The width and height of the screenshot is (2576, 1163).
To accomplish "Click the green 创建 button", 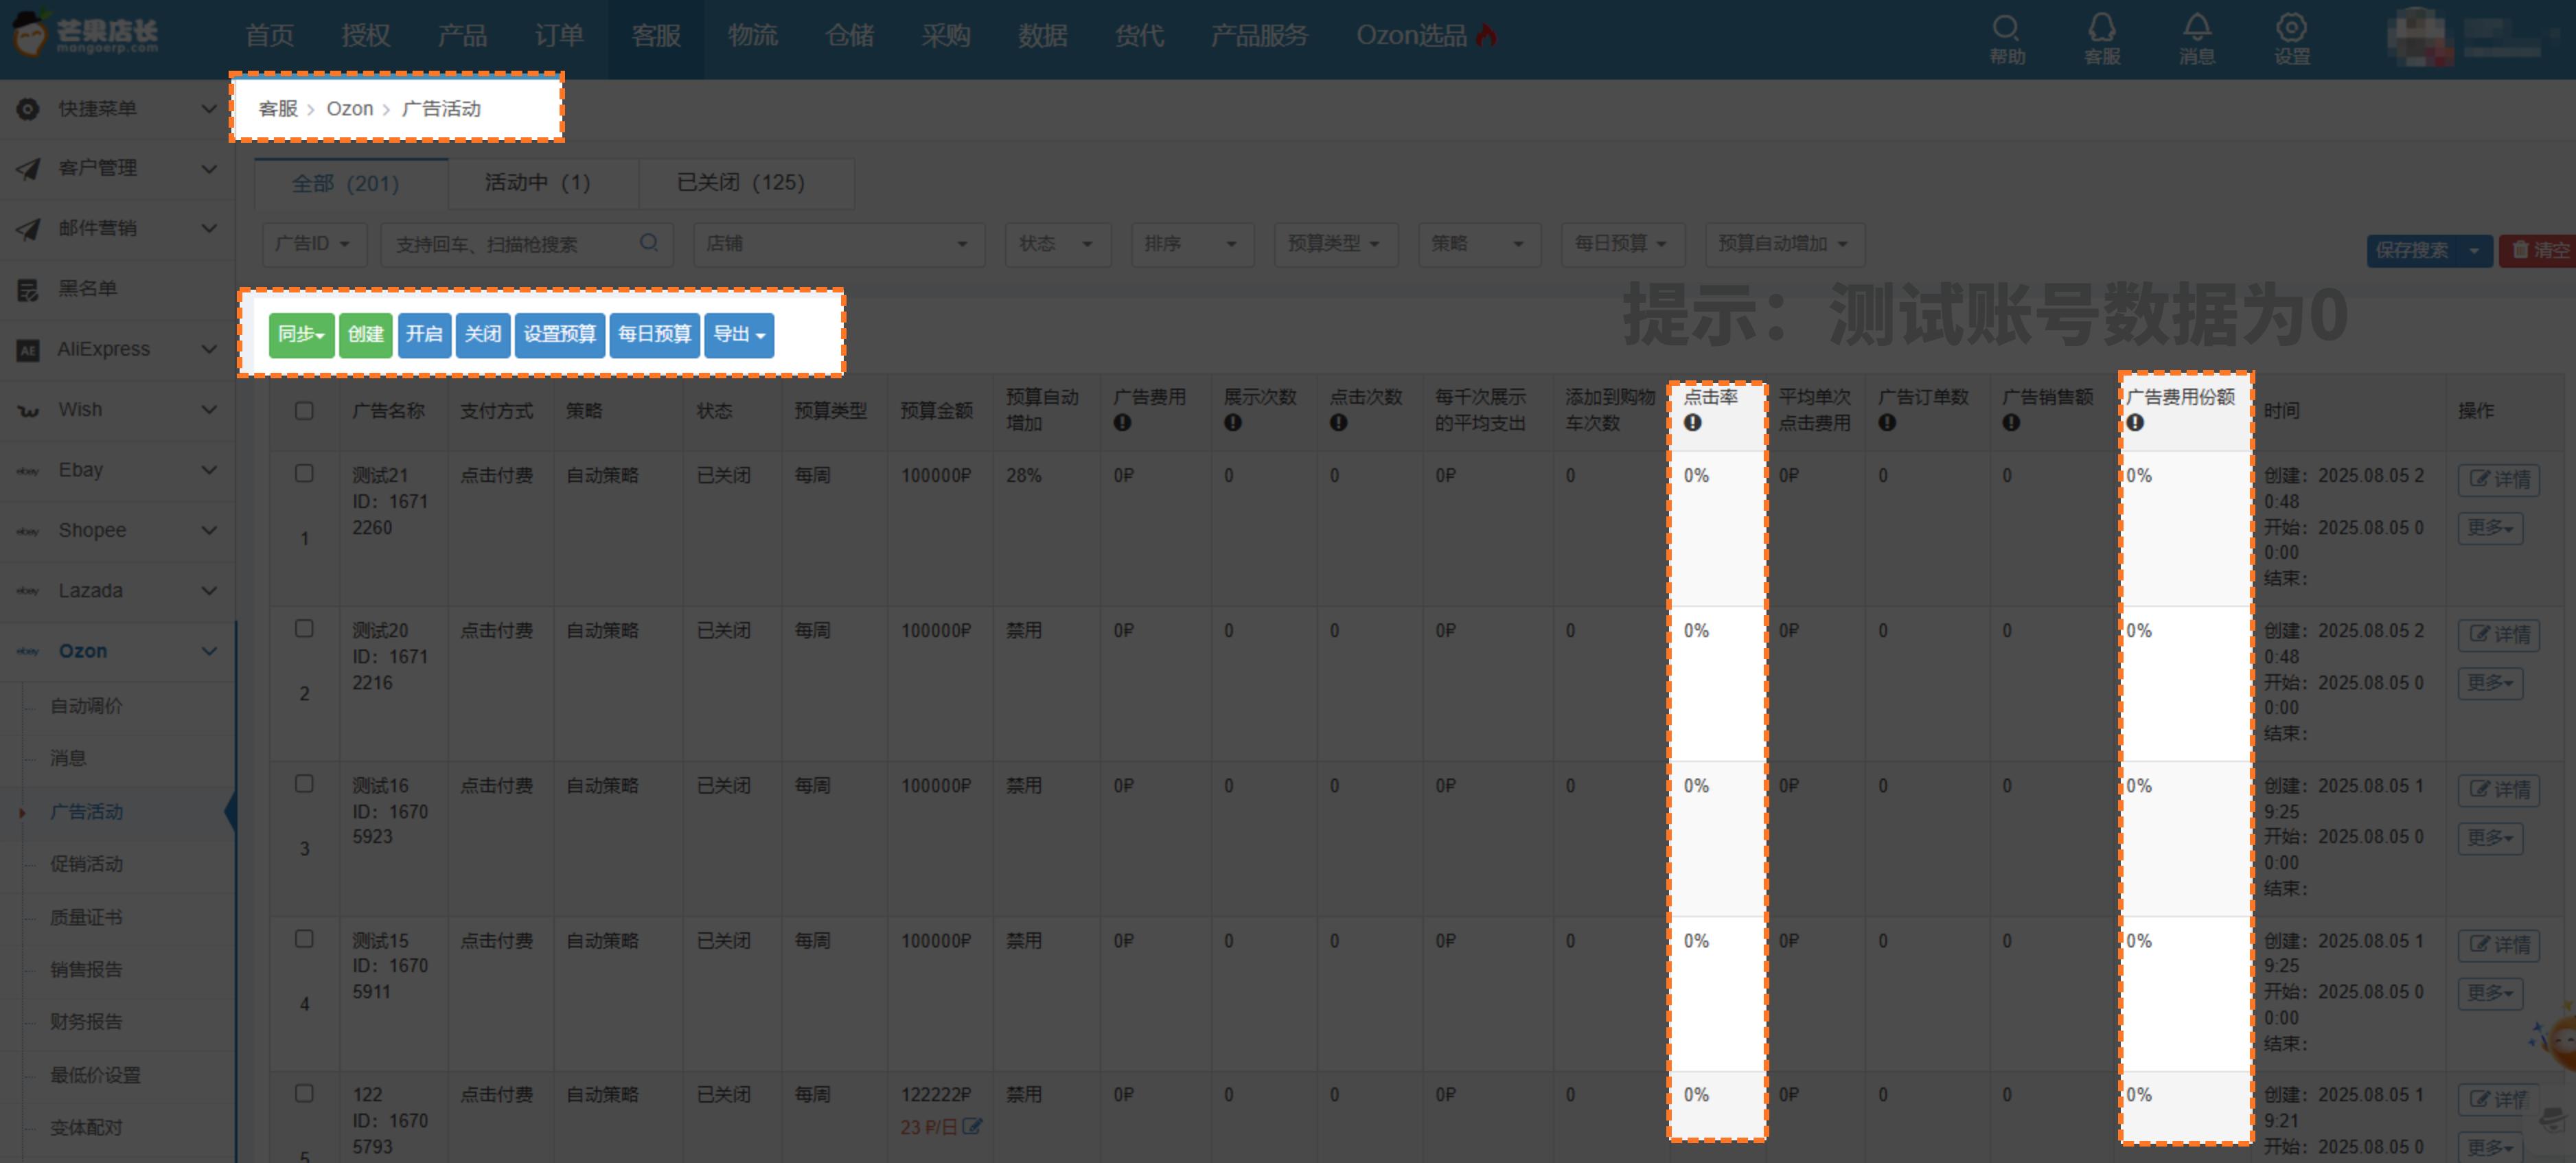I will (x=366, y=334).
